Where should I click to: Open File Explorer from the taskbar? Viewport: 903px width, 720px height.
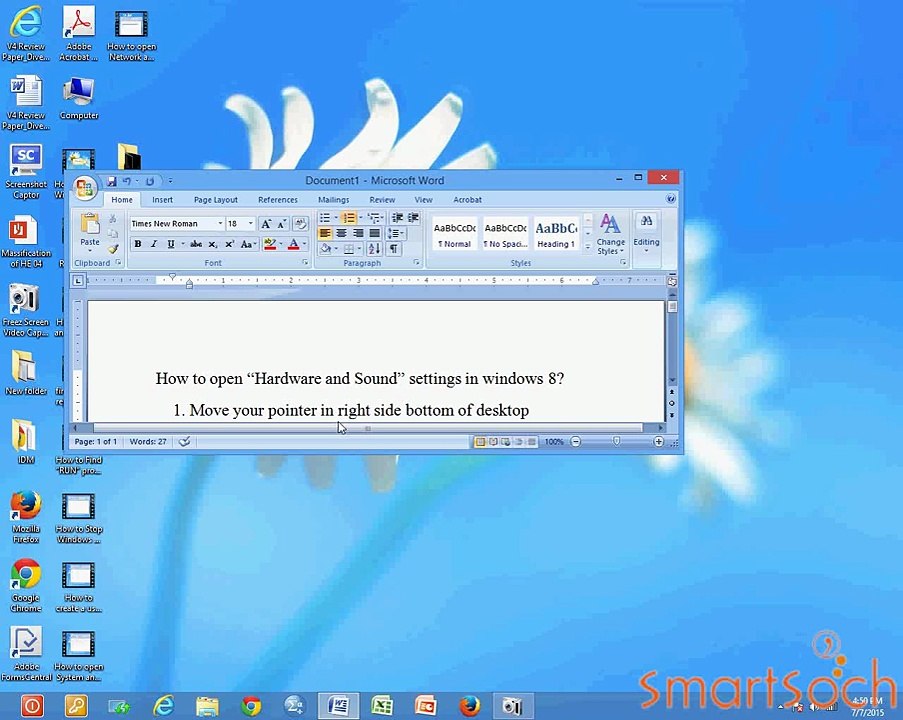pos(207,706)
